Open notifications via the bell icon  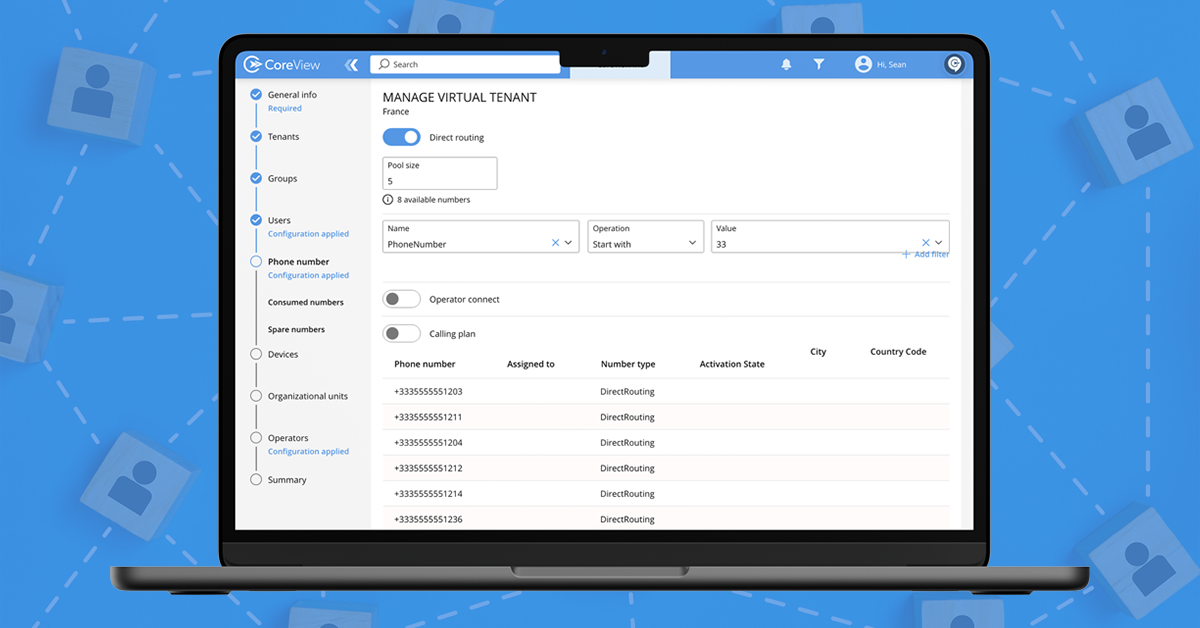(786, 63)
